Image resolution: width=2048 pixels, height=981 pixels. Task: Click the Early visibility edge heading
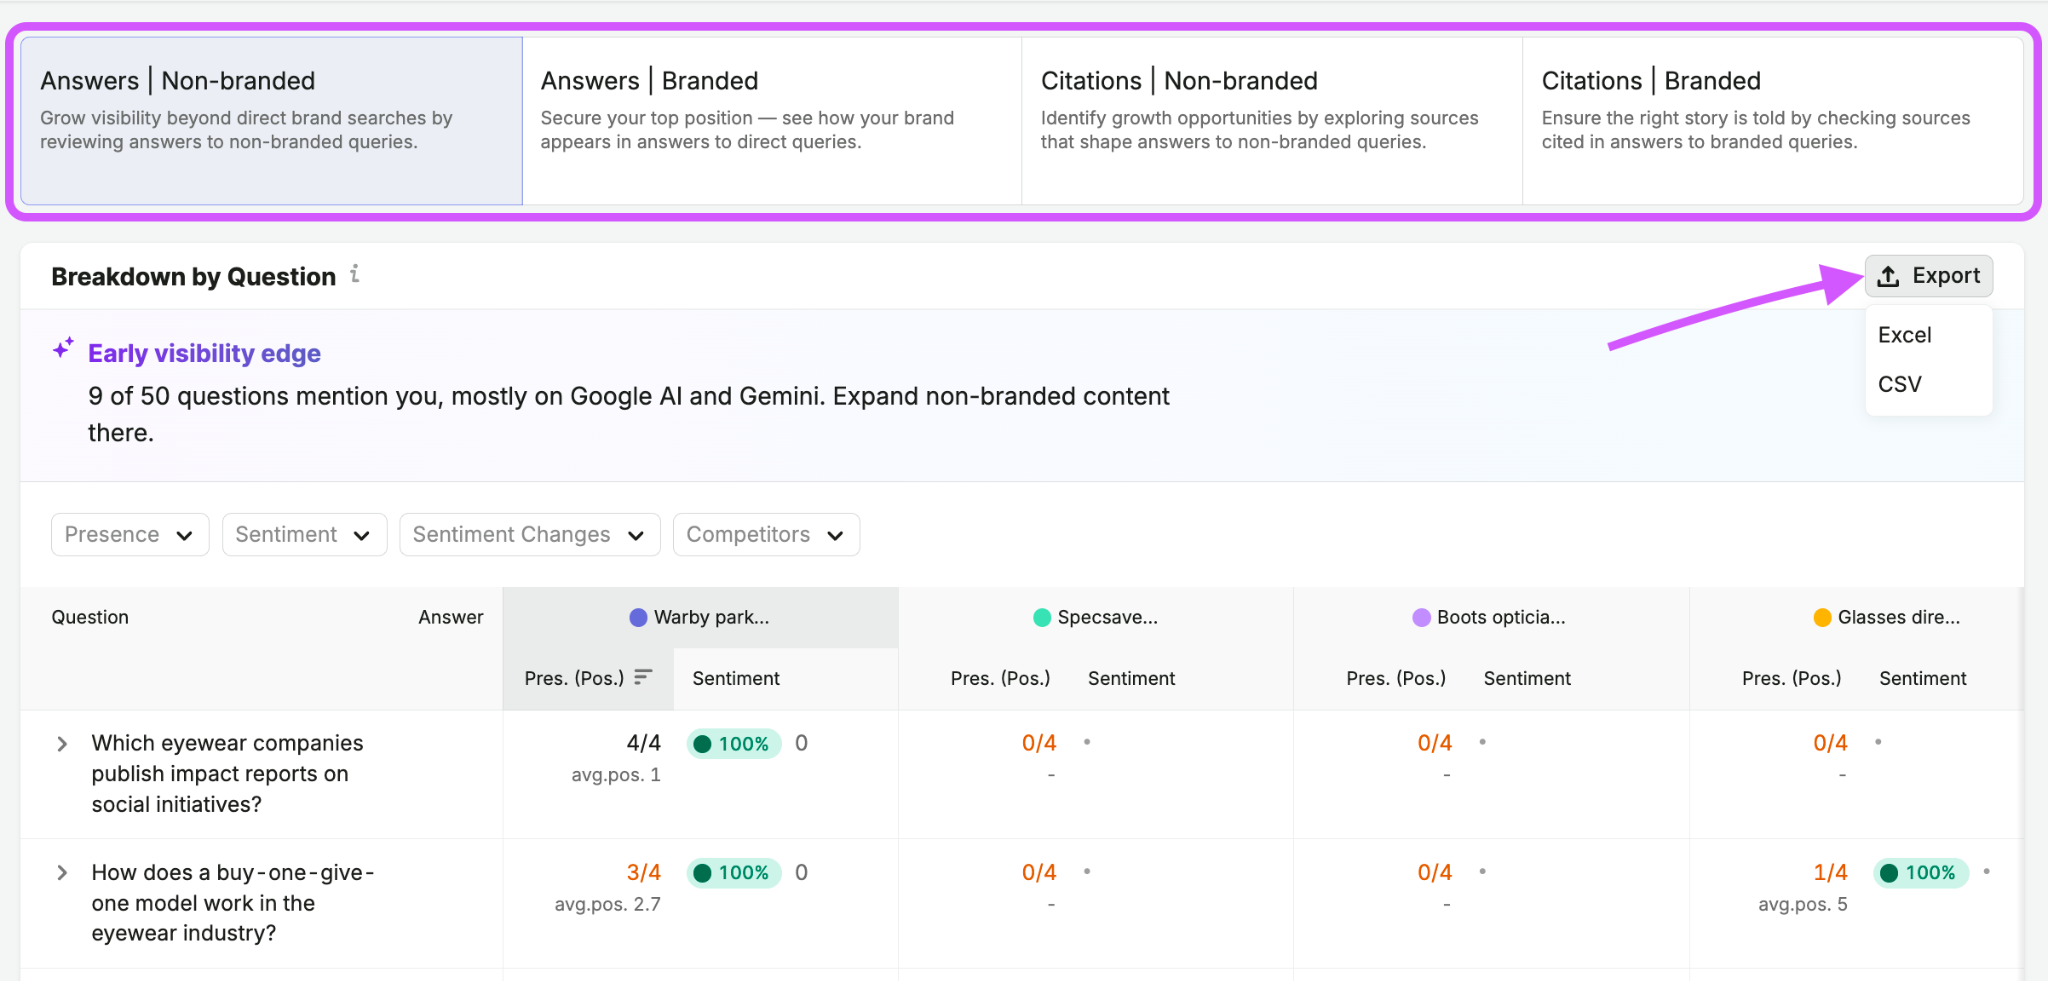coord(204,354)
